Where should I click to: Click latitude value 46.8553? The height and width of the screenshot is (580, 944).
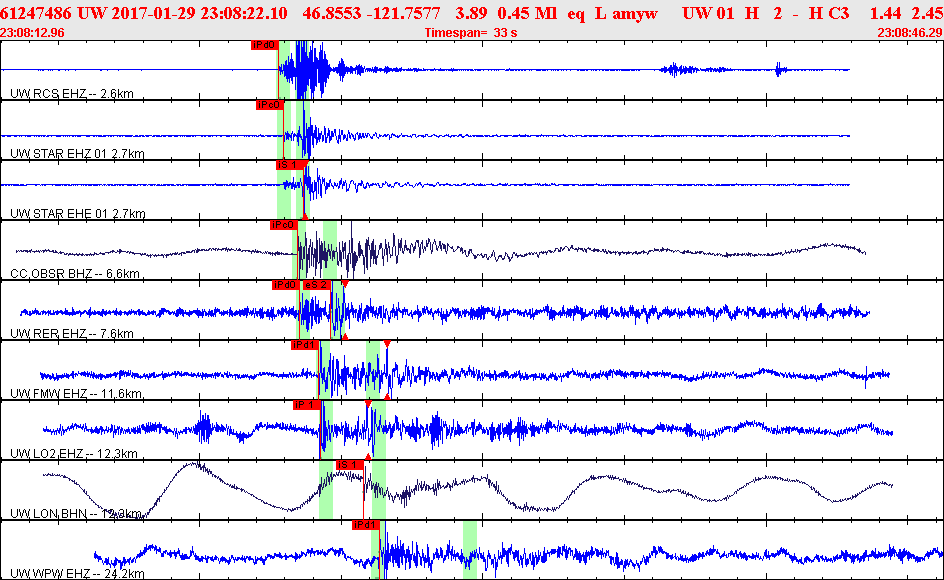[332, 13]
